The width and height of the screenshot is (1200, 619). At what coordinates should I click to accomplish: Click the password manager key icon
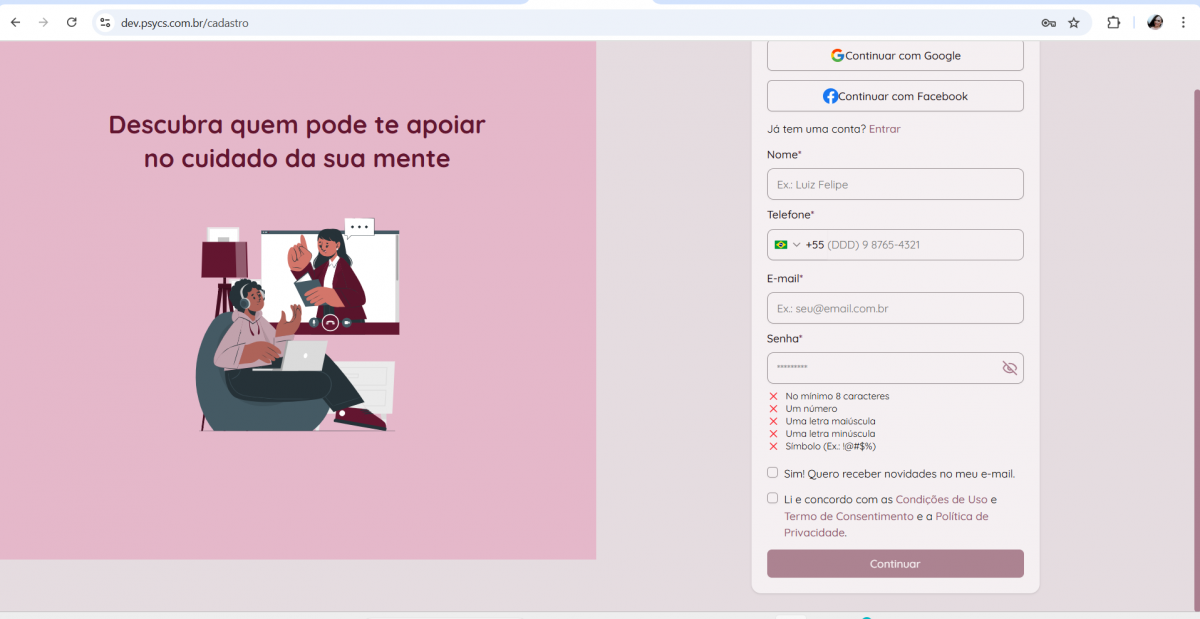tap(1048, 23)
